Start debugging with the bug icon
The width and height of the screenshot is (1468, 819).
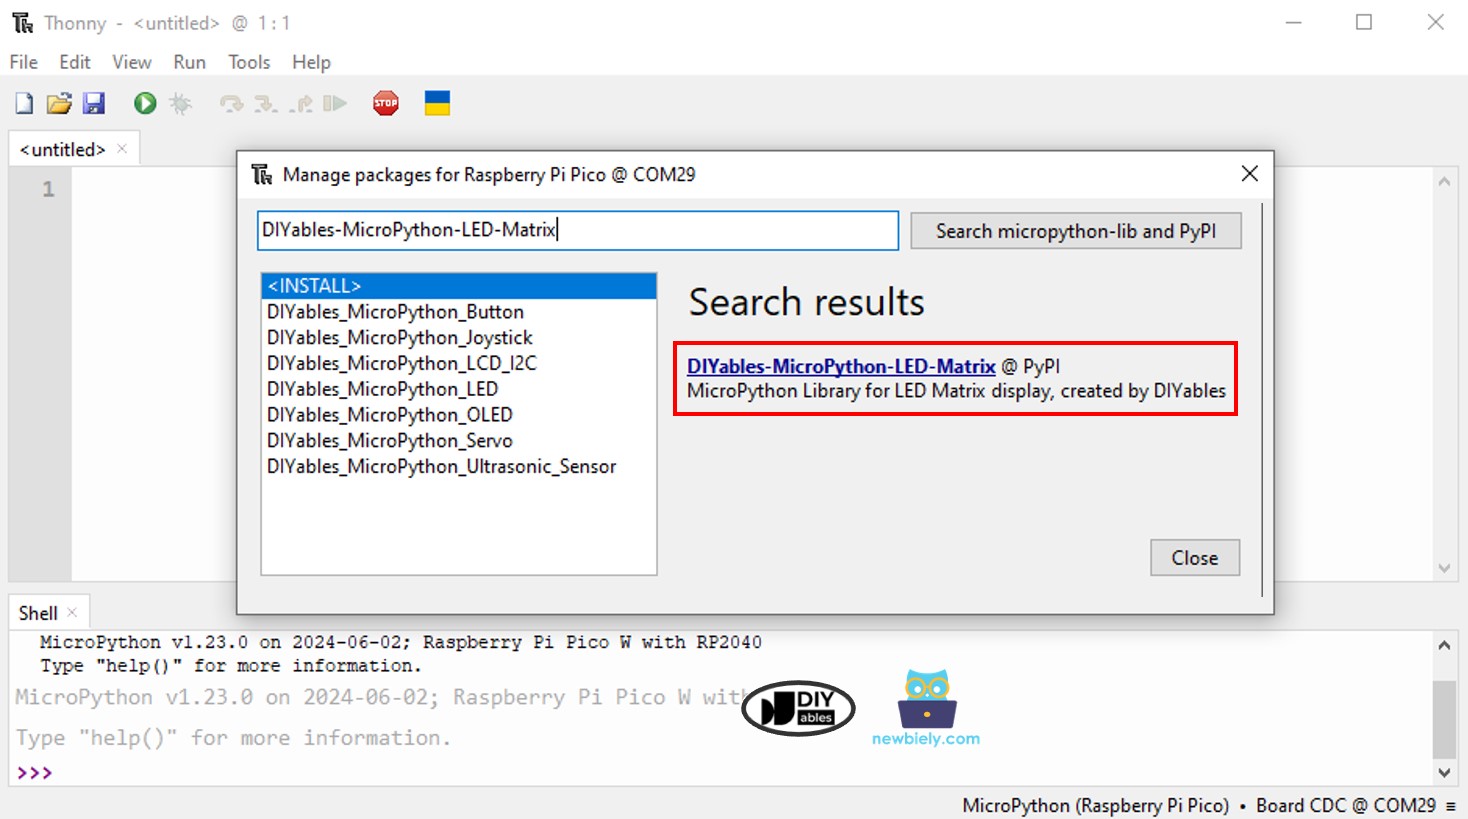(180, 103)
